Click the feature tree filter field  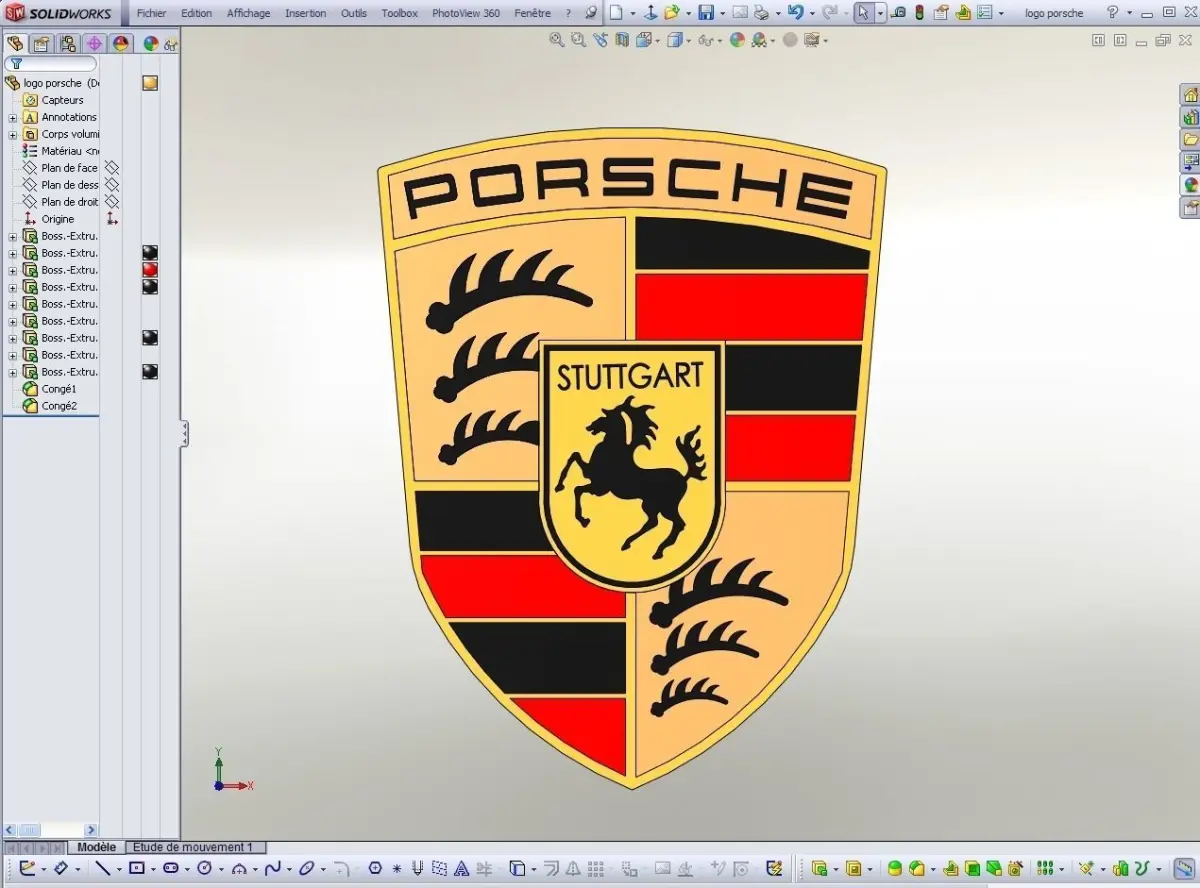click(x=52, y=64)
